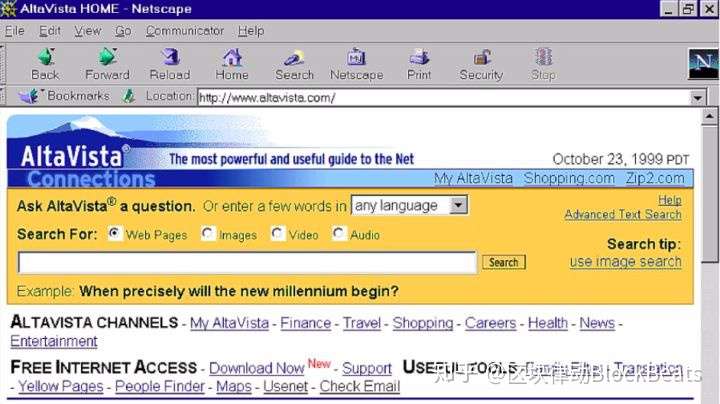The height and width of the screenshot is (404, 720).
Task: Open the Shopping channel link
Action: (423, 323)
